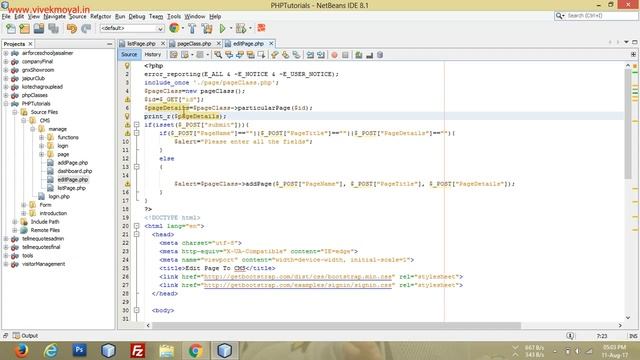Click the editor horizontal scrollbar thumb
This screenshot has height=360, width=640.
[x=336, y=325]
